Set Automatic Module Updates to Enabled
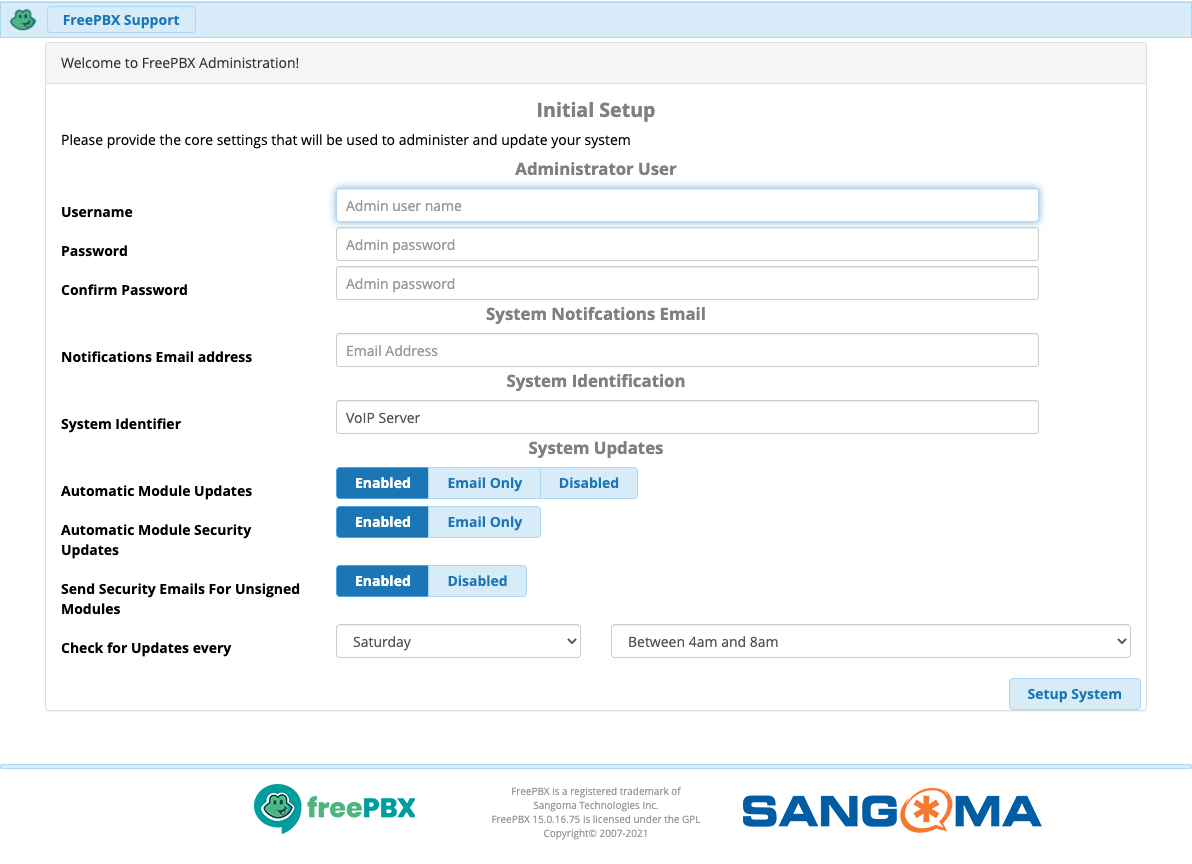 [x=382, y=483]
